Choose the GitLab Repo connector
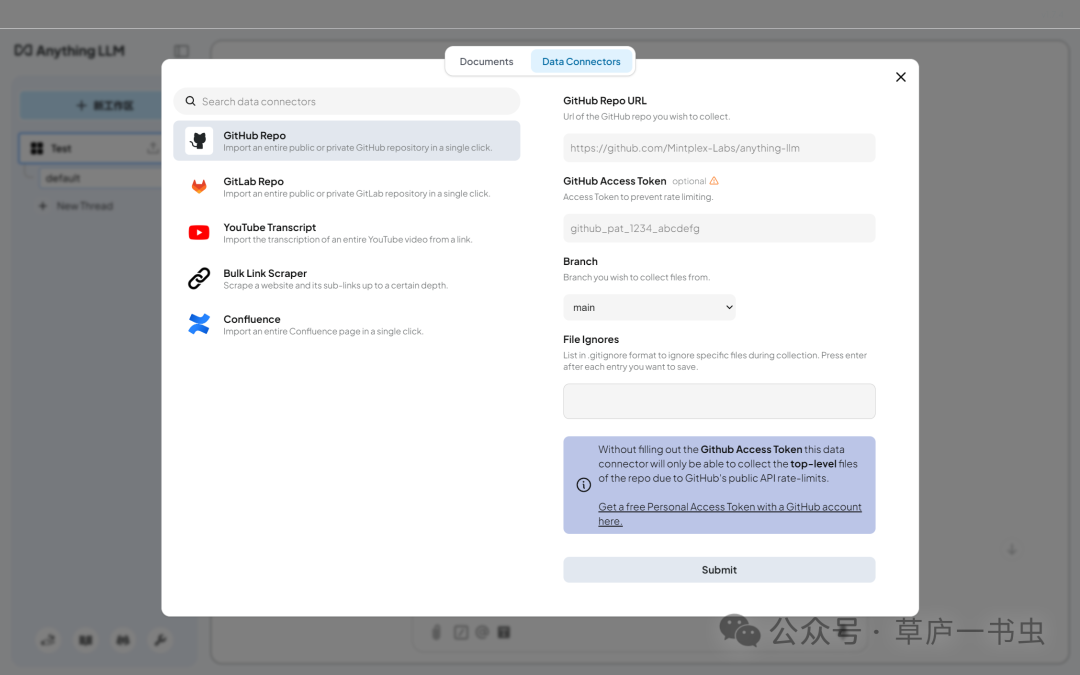 click(346, 187)
